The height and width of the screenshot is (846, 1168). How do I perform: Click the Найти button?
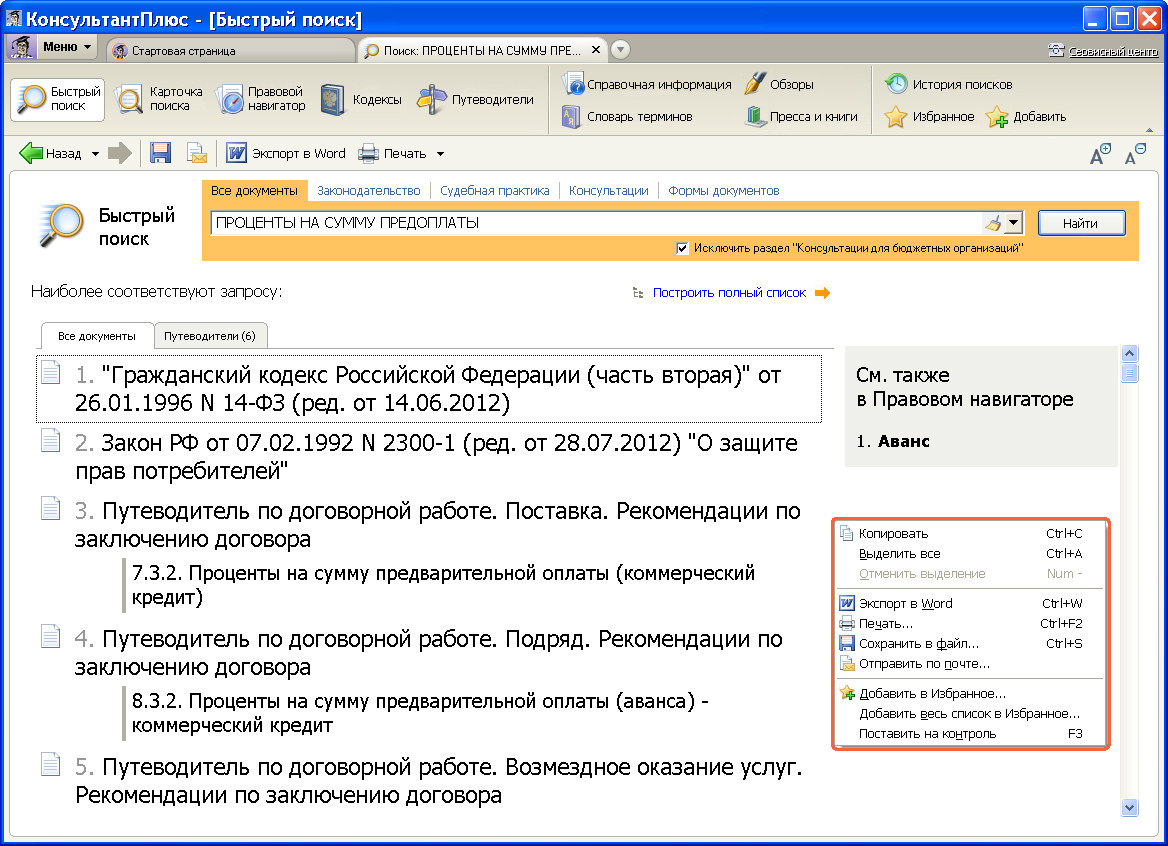click(x=1081, y=223)
